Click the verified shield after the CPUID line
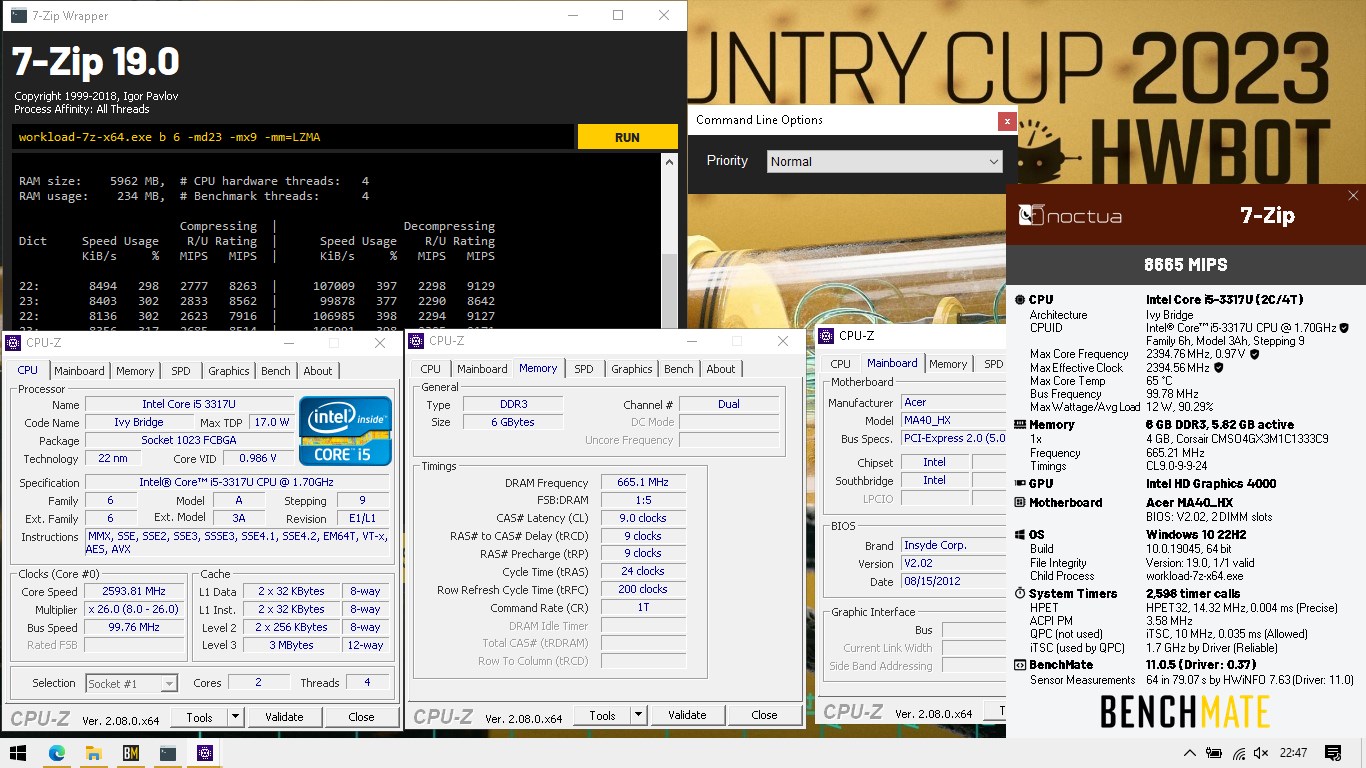The width and height of the screenshot is (1366, 768). [1344, 328]
